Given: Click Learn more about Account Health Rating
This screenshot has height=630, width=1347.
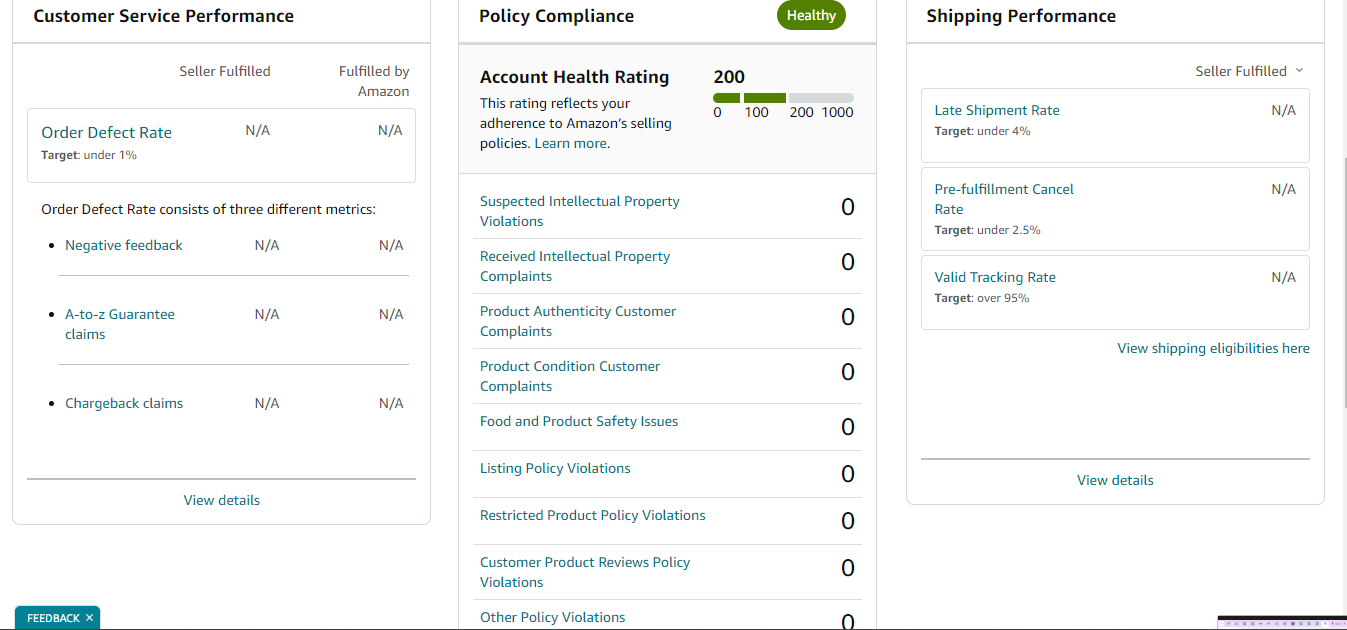Looking at the screenshot, I should [x=570, y=143].
